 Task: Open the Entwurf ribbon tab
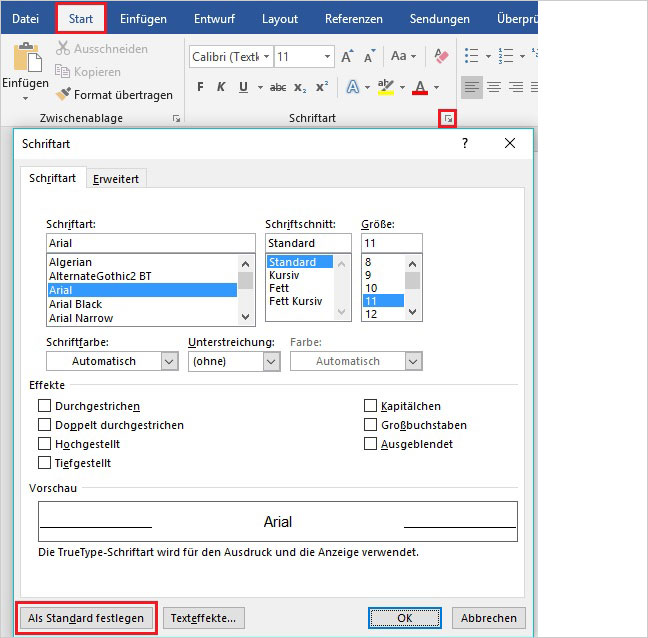coord(214,19)
